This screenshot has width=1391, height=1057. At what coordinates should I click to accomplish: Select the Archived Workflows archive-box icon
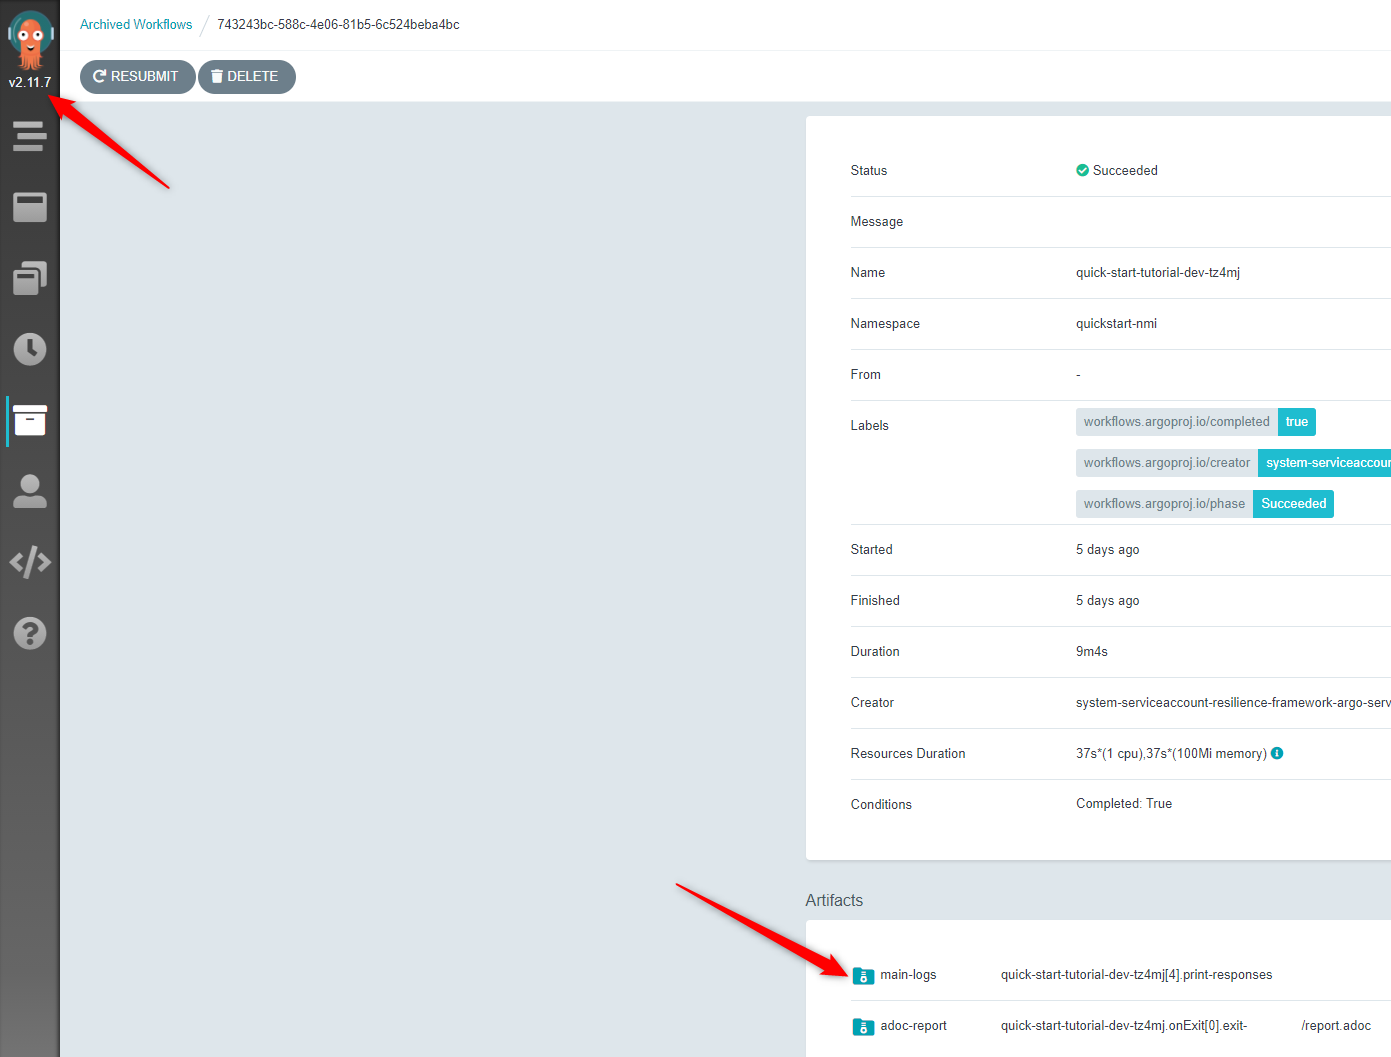pos(29,421)
